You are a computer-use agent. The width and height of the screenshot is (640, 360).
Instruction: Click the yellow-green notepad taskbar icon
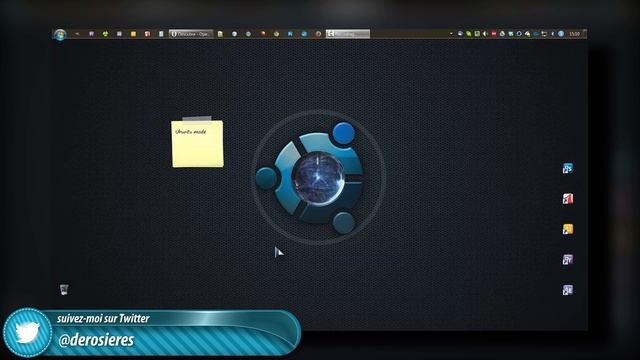(220, 34)
